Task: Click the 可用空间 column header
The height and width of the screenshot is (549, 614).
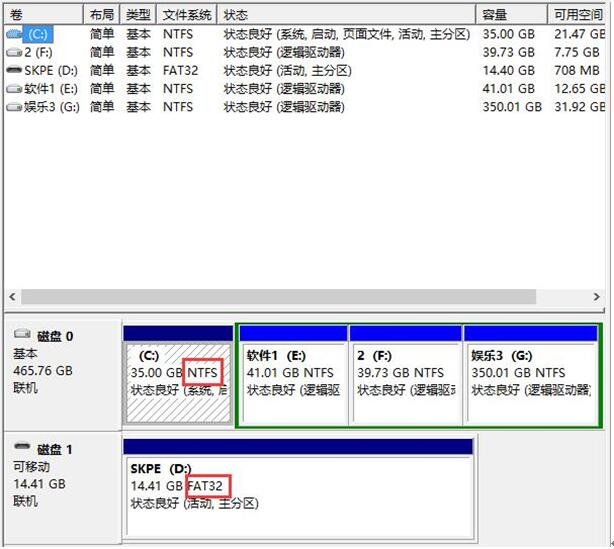Action: [x=579, y=15]
